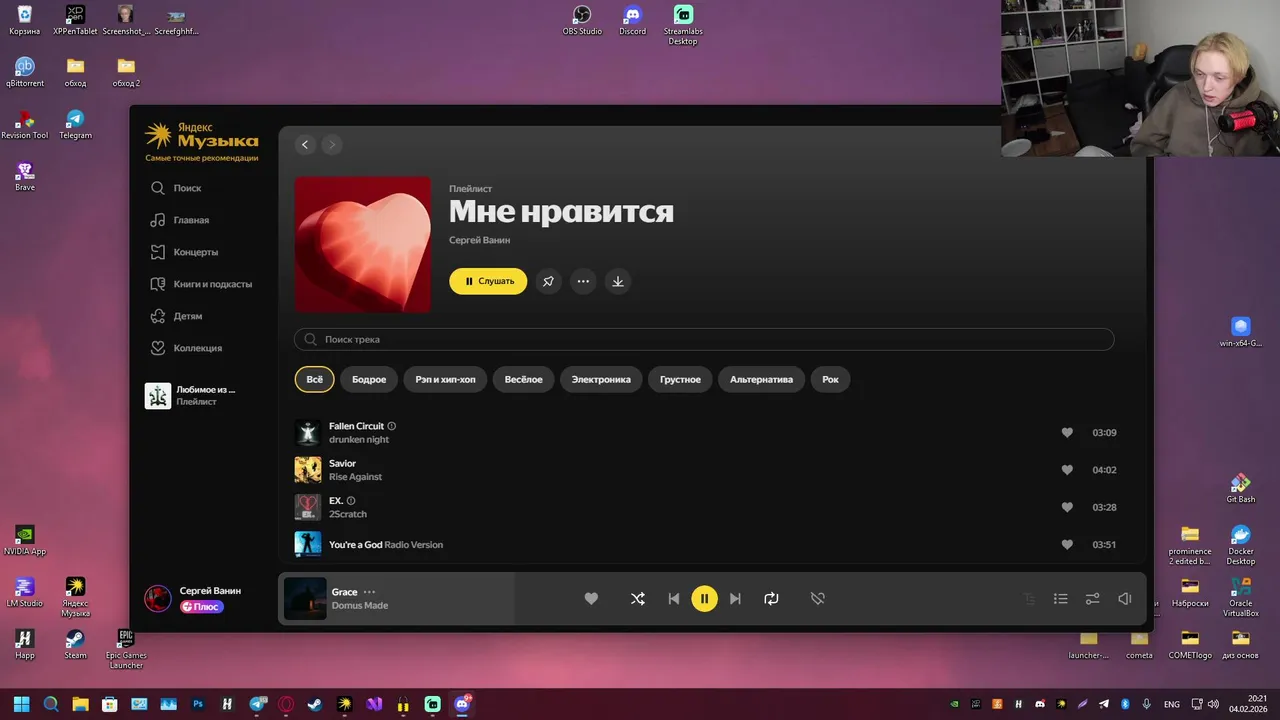Open Сергей Ванин profile avatar
Image resolution: width=1280 pixels, height=720 pixels.
(158, 598)
